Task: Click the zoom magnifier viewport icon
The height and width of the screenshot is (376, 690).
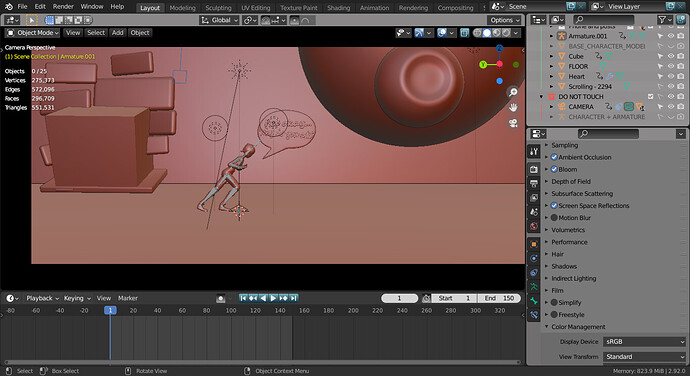Action: pyautogui.click(x=513, y=92)
